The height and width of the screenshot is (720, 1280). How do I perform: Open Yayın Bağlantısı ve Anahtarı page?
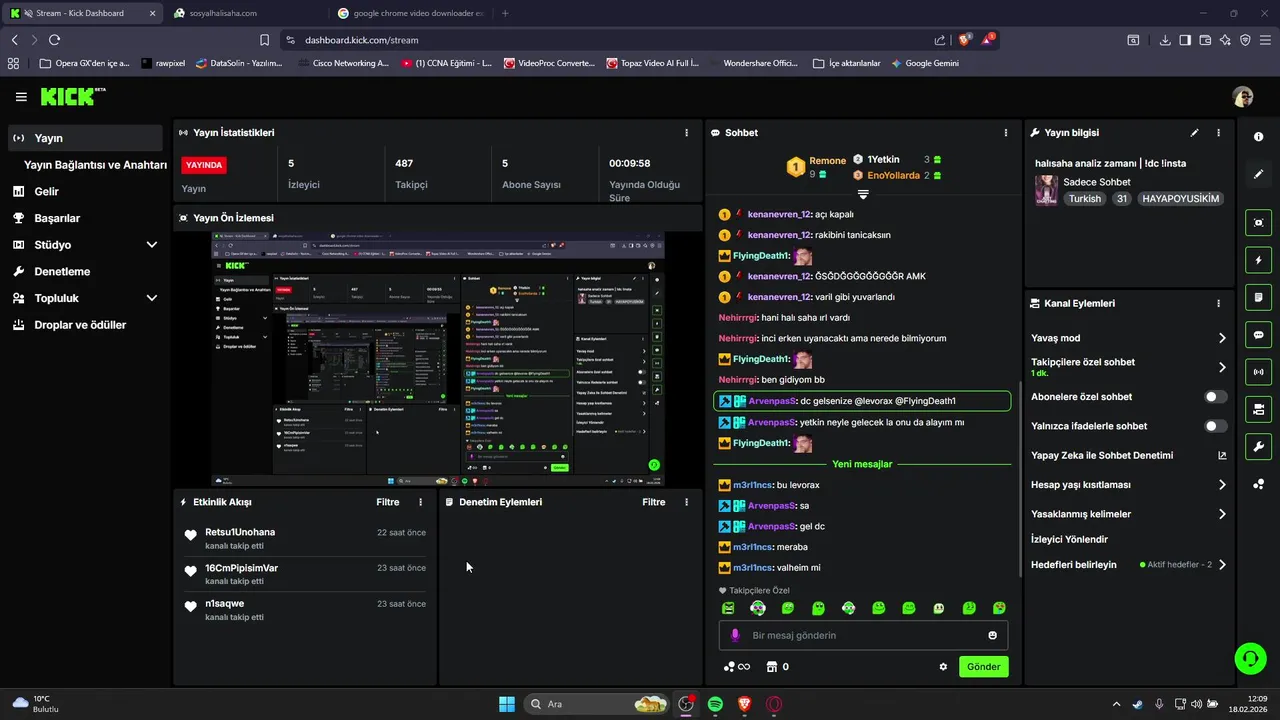[x=95, y=165]
